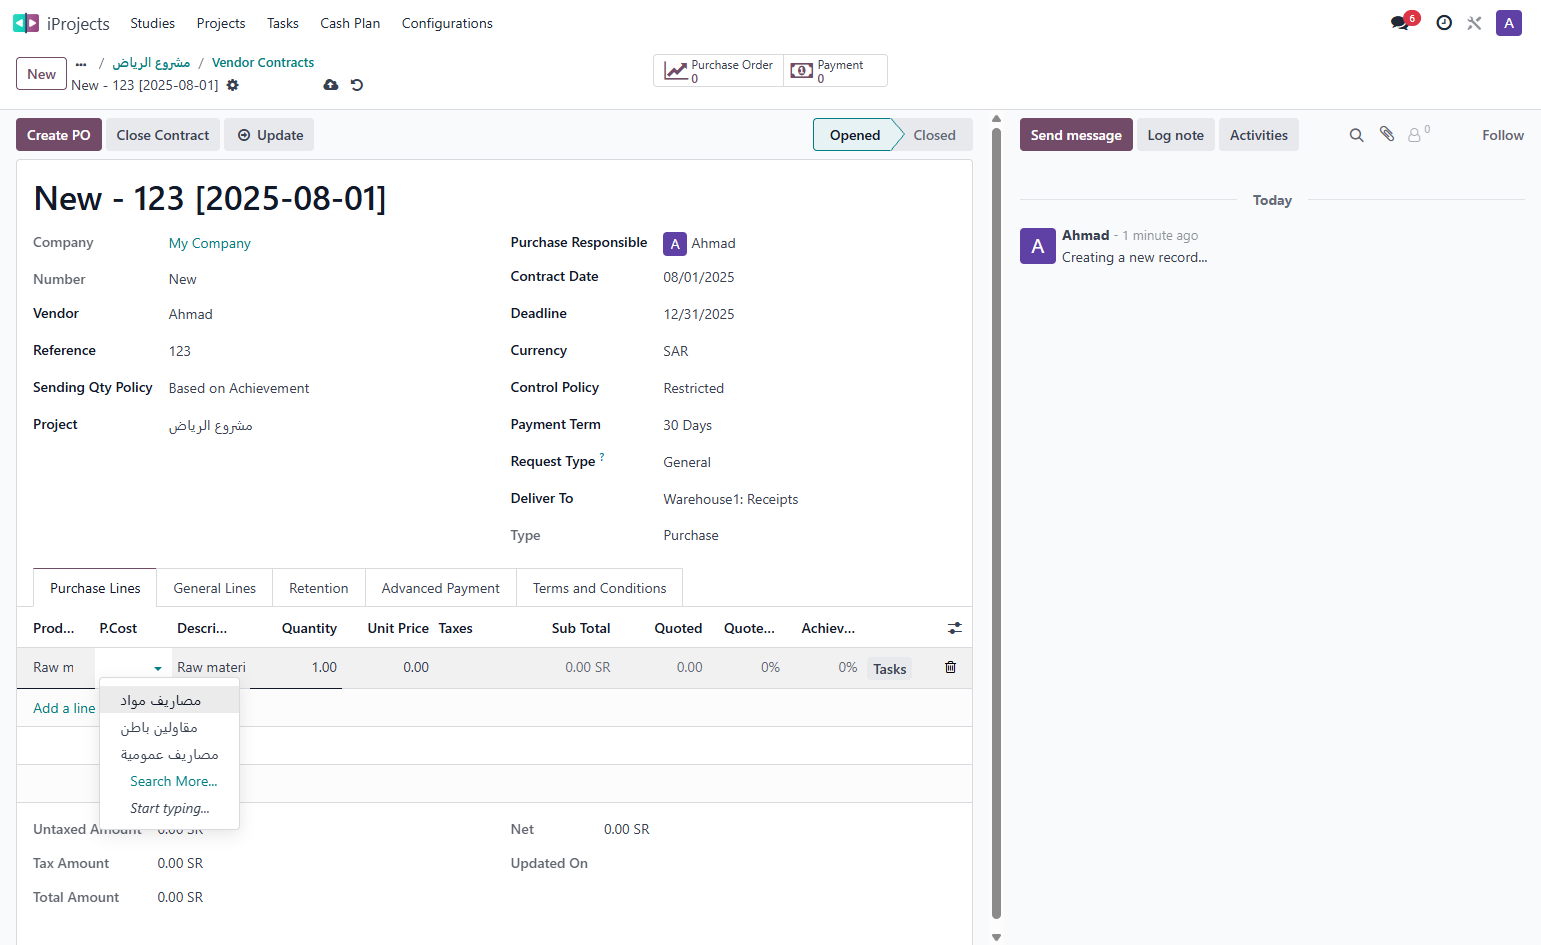Viewport: 1541px width, 945px height.
Task: Click Search More... in the dropdown
Action: tap(173, 781)
